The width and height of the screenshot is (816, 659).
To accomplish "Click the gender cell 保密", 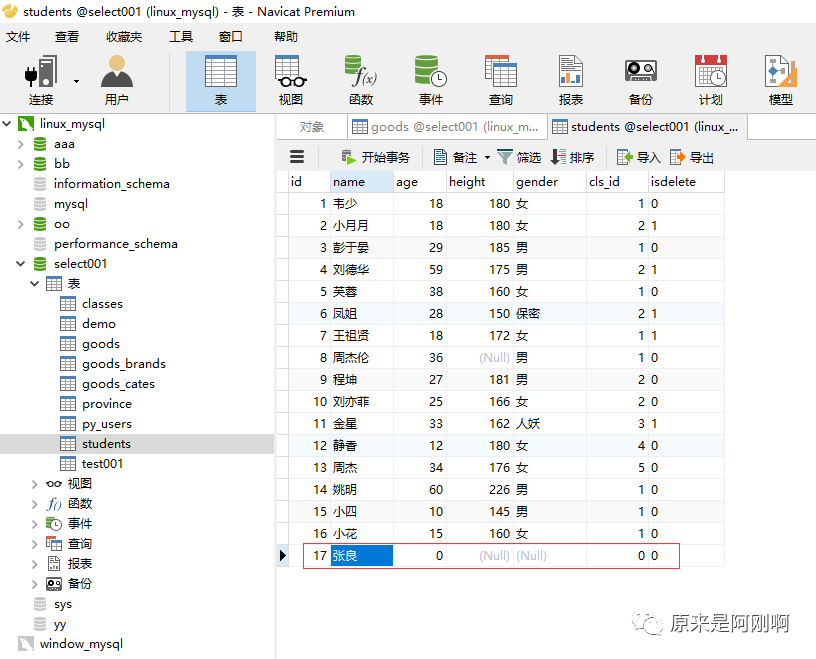I will (x=550, y=313).
